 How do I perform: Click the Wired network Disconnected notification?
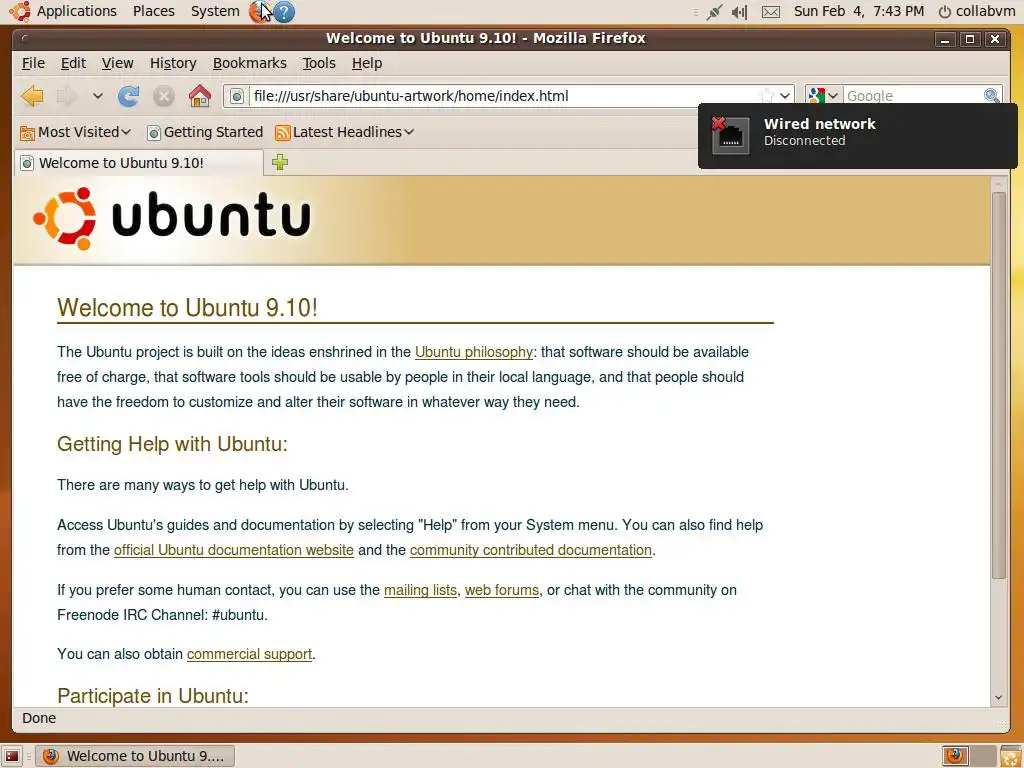857,136
